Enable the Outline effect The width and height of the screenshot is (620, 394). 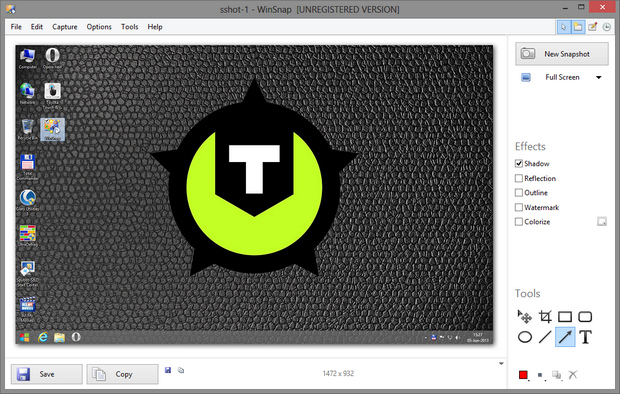tap(519, 193)
